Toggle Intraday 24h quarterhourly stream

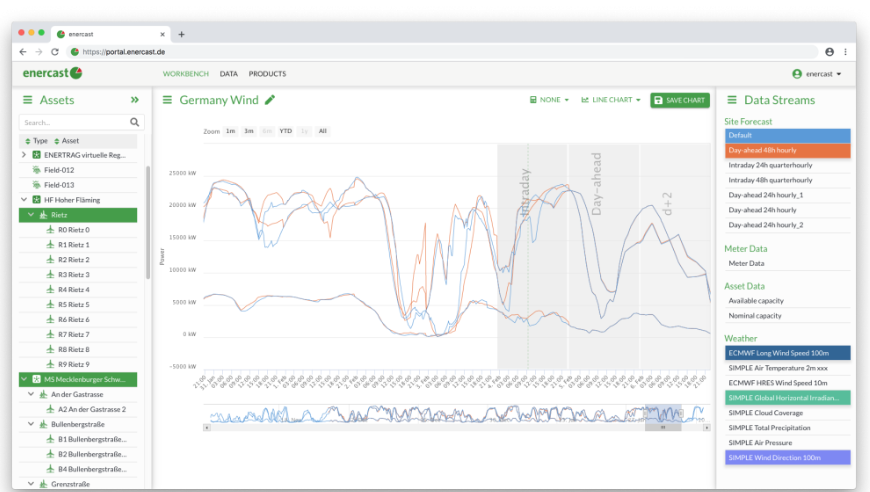click(x=787, y=165)
